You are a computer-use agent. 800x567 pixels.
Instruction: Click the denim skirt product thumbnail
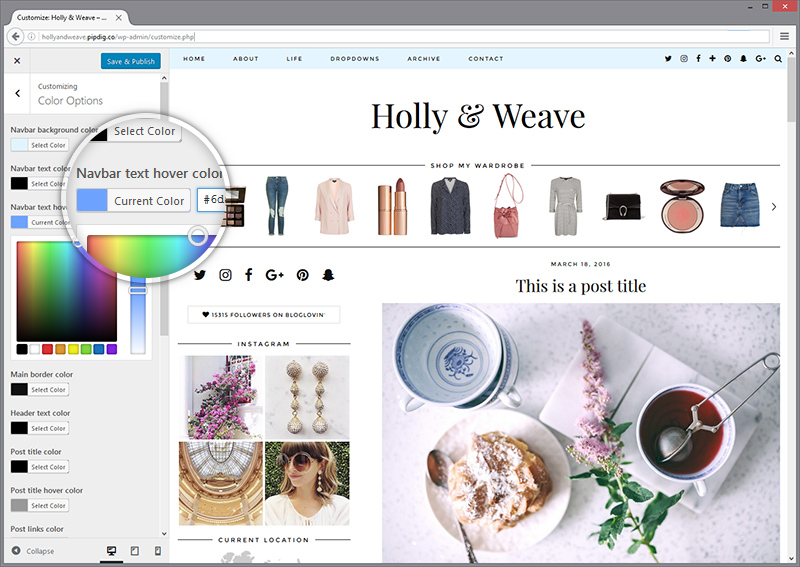click(x=740, y=205)
